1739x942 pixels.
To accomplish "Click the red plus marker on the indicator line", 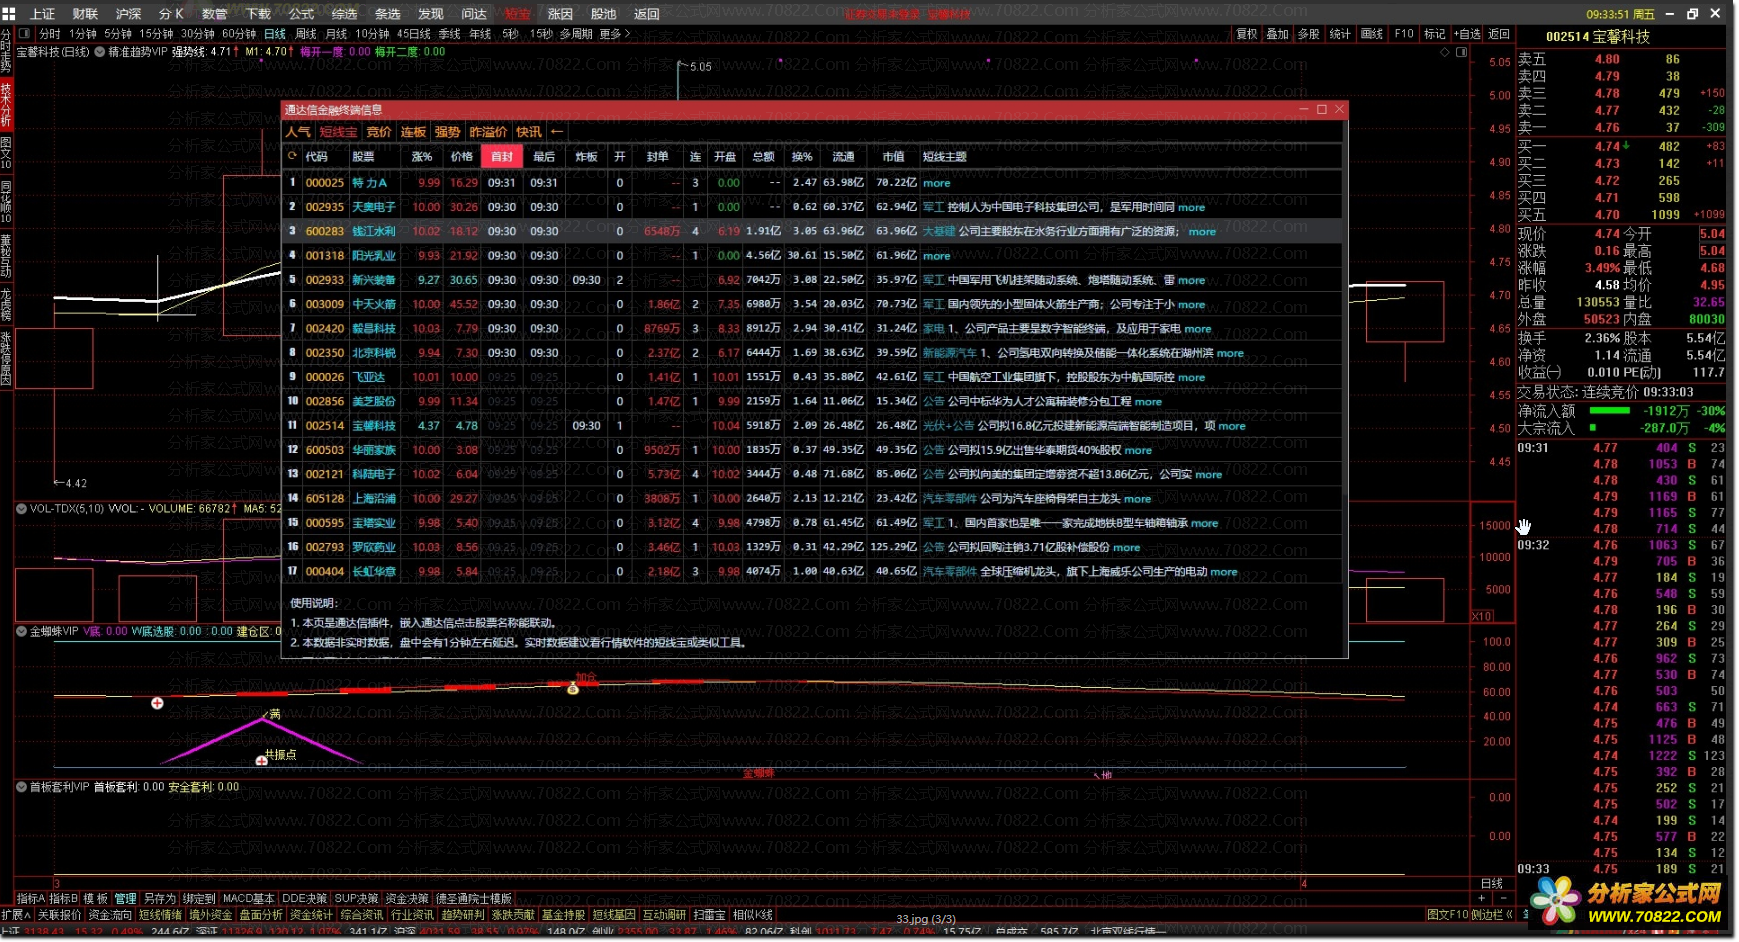I will coord(157,703).
